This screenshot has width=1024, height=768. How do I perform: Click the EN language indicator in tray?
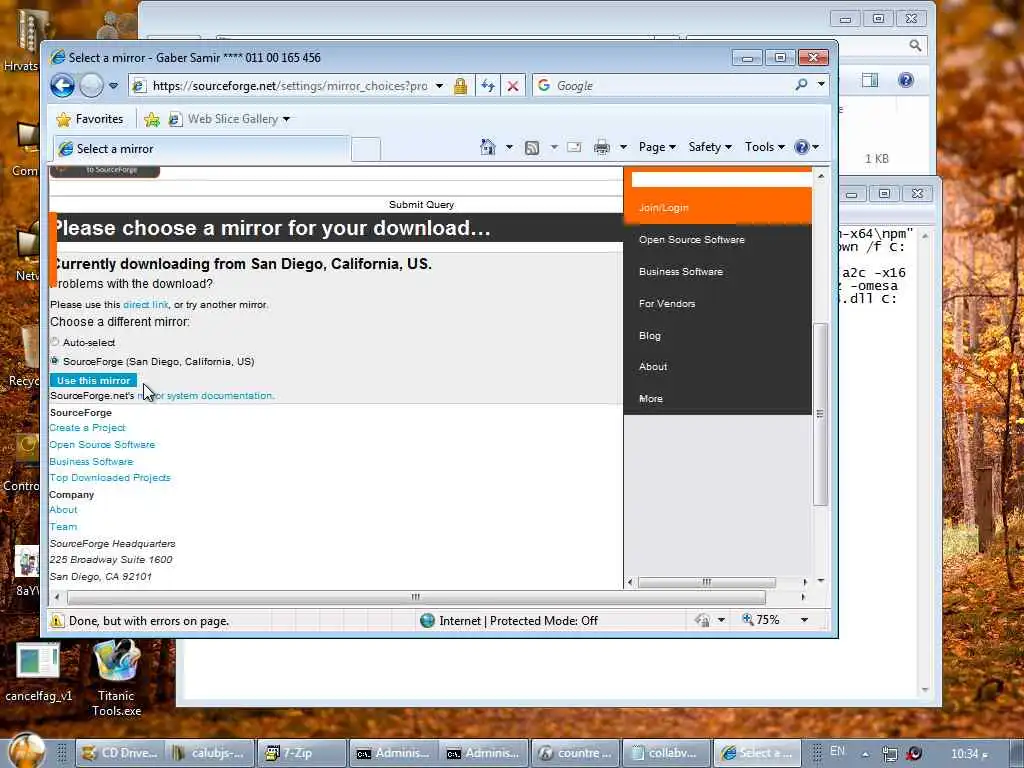[837, 751]
